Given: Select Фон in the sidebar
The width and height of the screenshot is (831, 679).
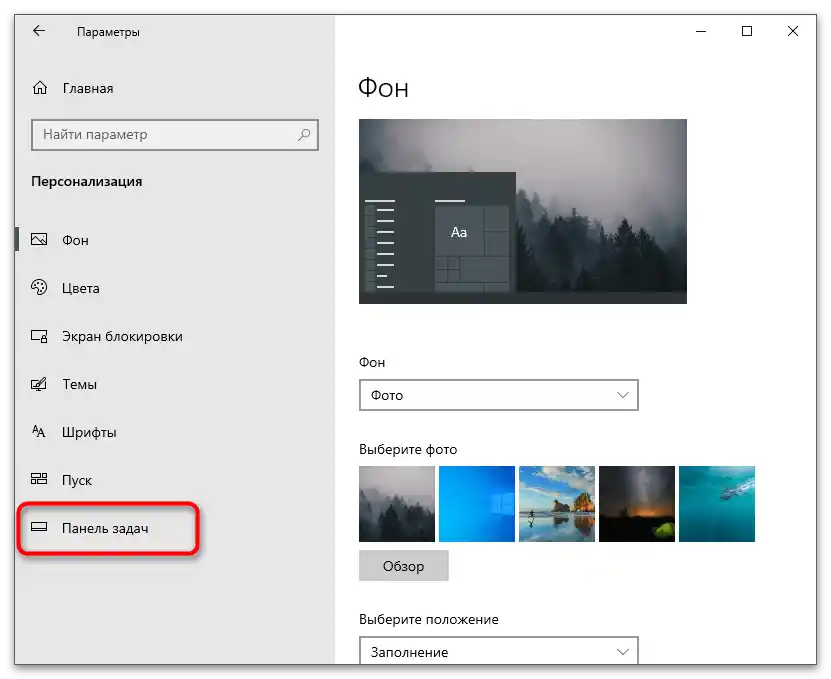Looking at the screenshot, I should tap(75, 240).
